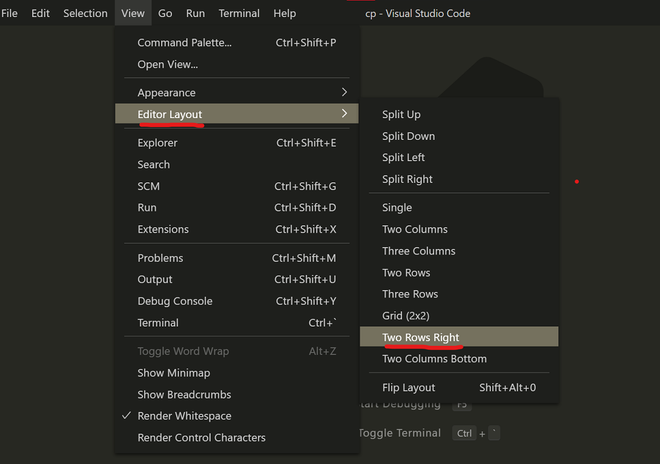Viewport: 660px width, 464px height.
Task: Choose Command Palette... entry
Action: pyautogui.click(x=237, y=43)
